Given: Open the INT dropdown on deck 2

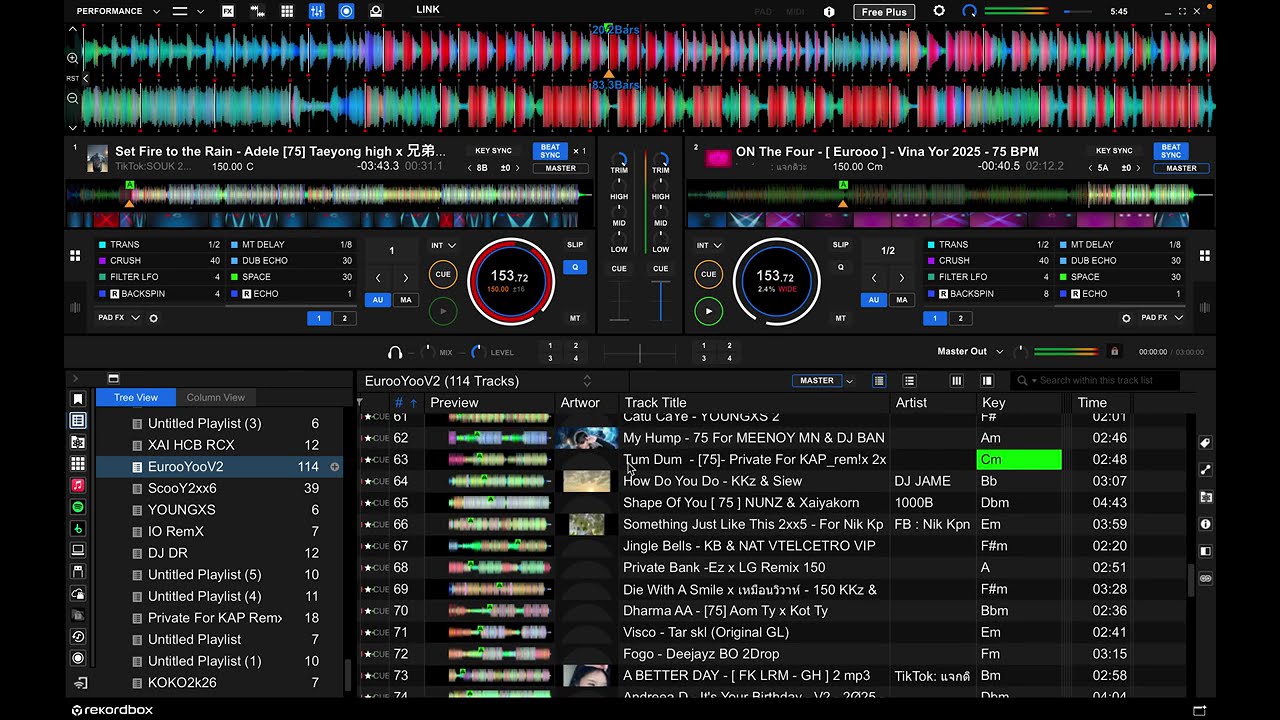Looking at the screenshot, I should click(x=709, y=245).
